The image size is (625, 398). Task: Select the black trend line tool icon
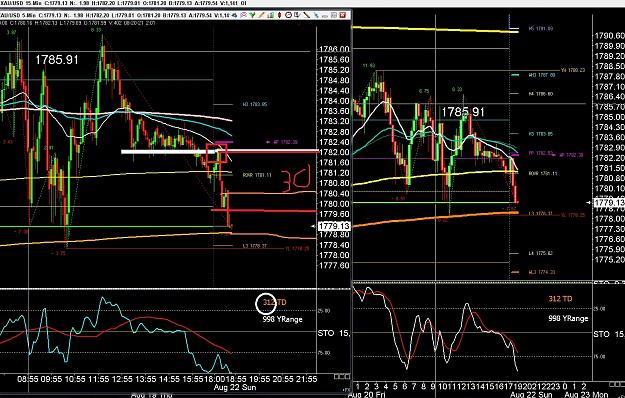[x=306, y=15]
